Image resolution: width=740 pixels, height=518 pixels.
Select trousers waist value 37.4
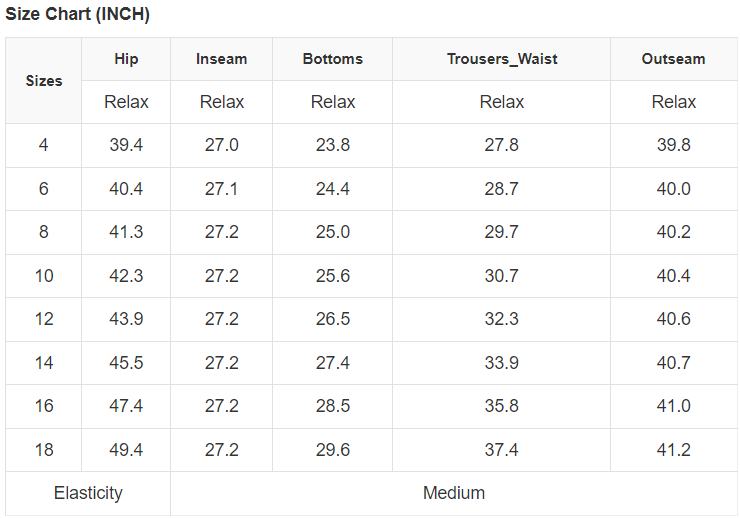pyautogui.click(x=502, y=450)
